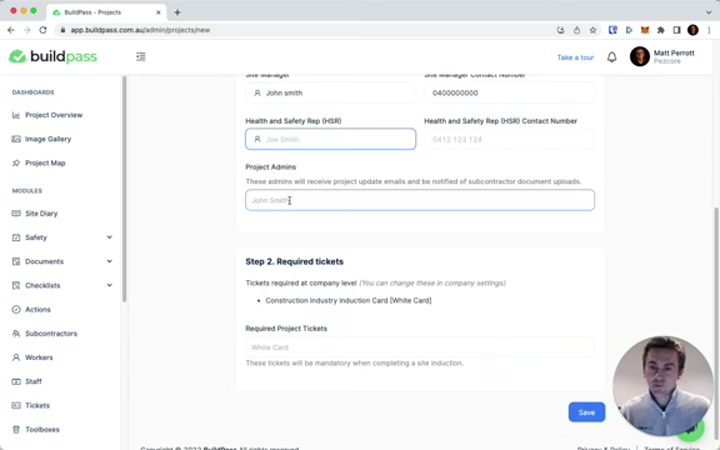
Task: Go to Workers in the sidebar
Action: pos(39,357)
